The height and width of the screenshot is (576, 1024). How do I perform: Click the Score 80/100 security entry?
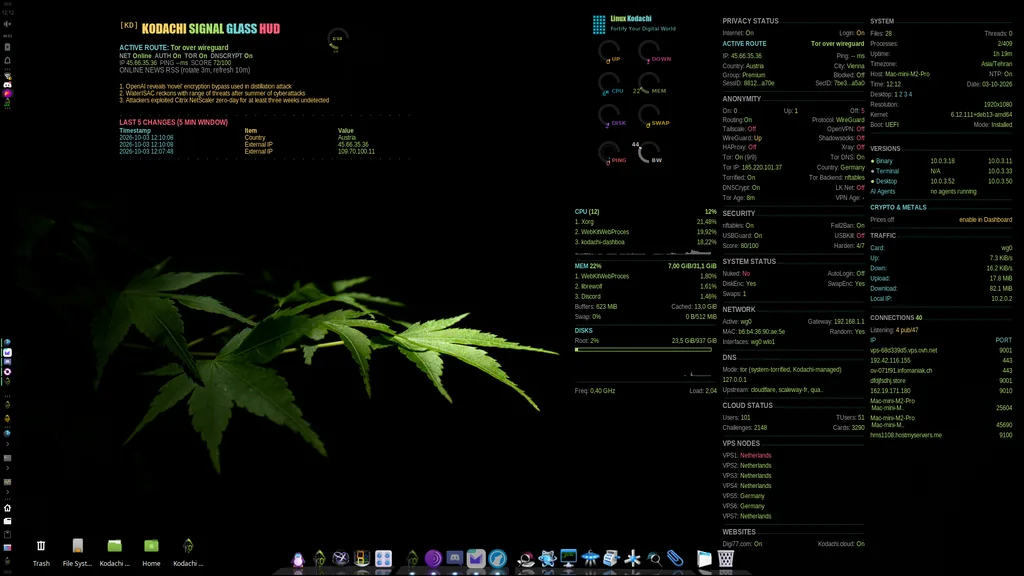click(741, 246)
